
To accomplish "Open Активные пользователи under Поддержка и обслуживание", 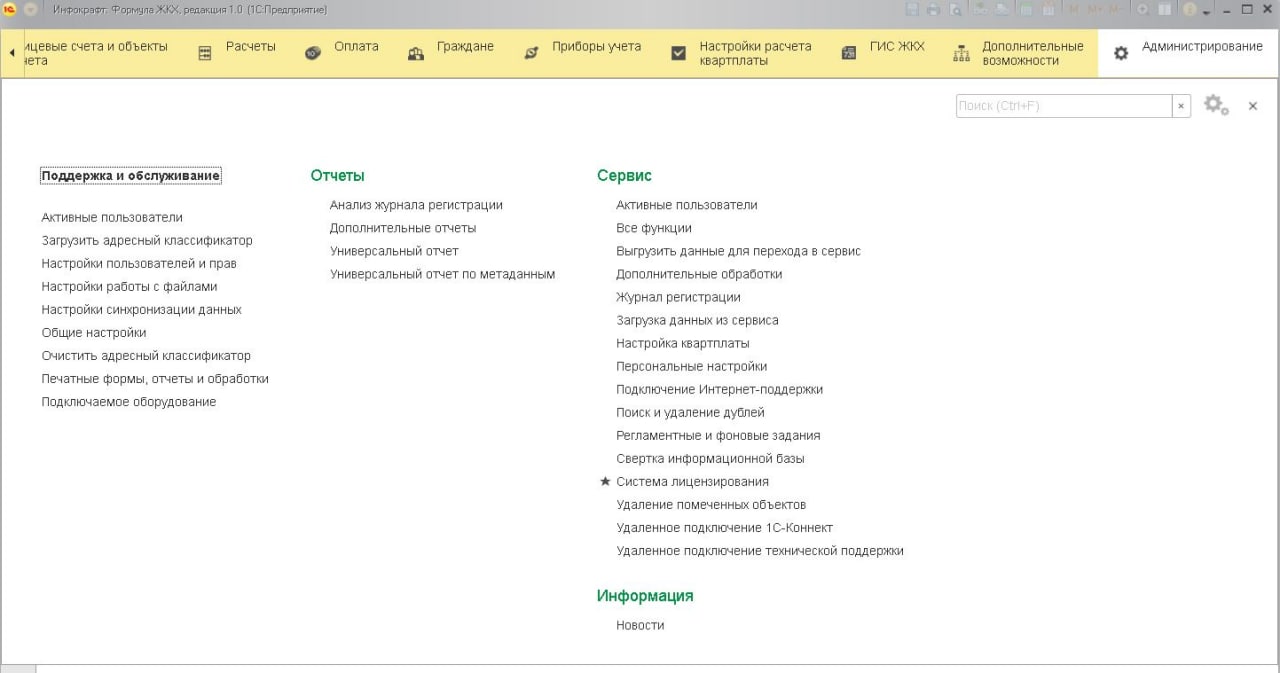I will pyautogui.click(x=112, y=217).
